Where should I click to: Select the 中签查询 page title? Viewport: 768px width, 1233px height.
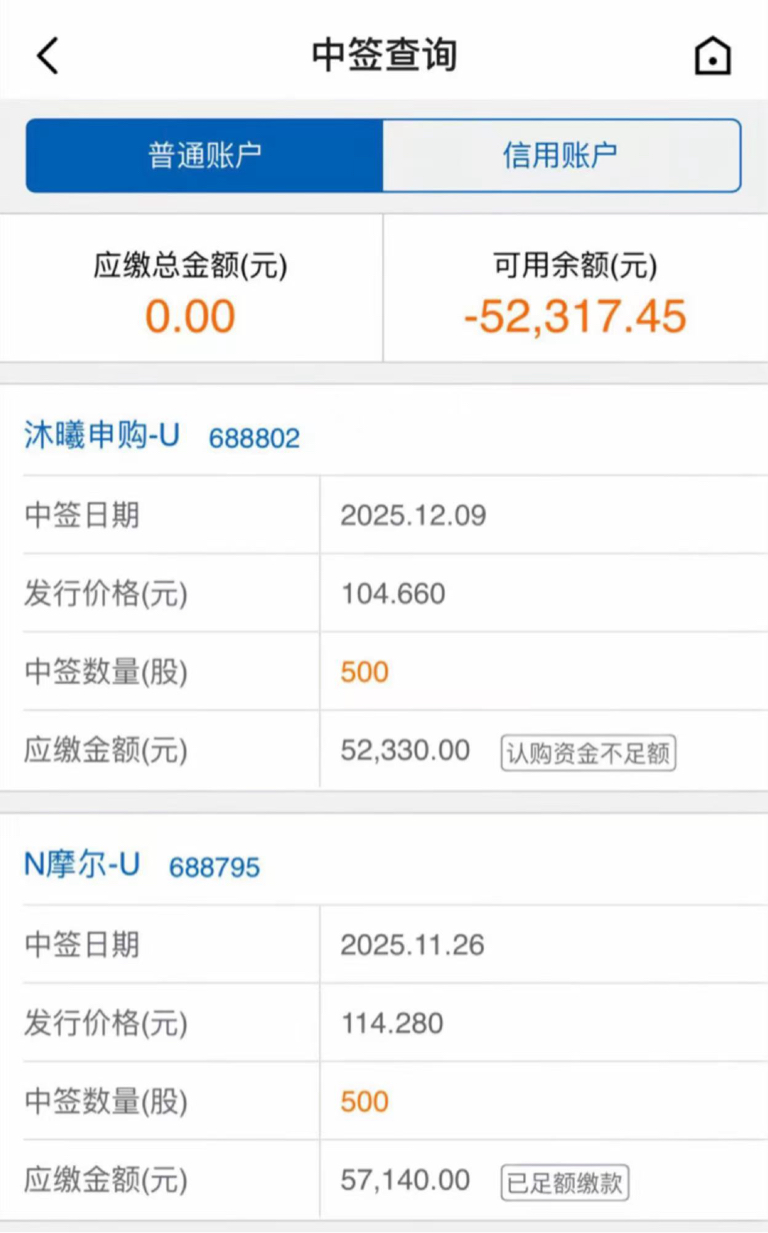[384, 55]
